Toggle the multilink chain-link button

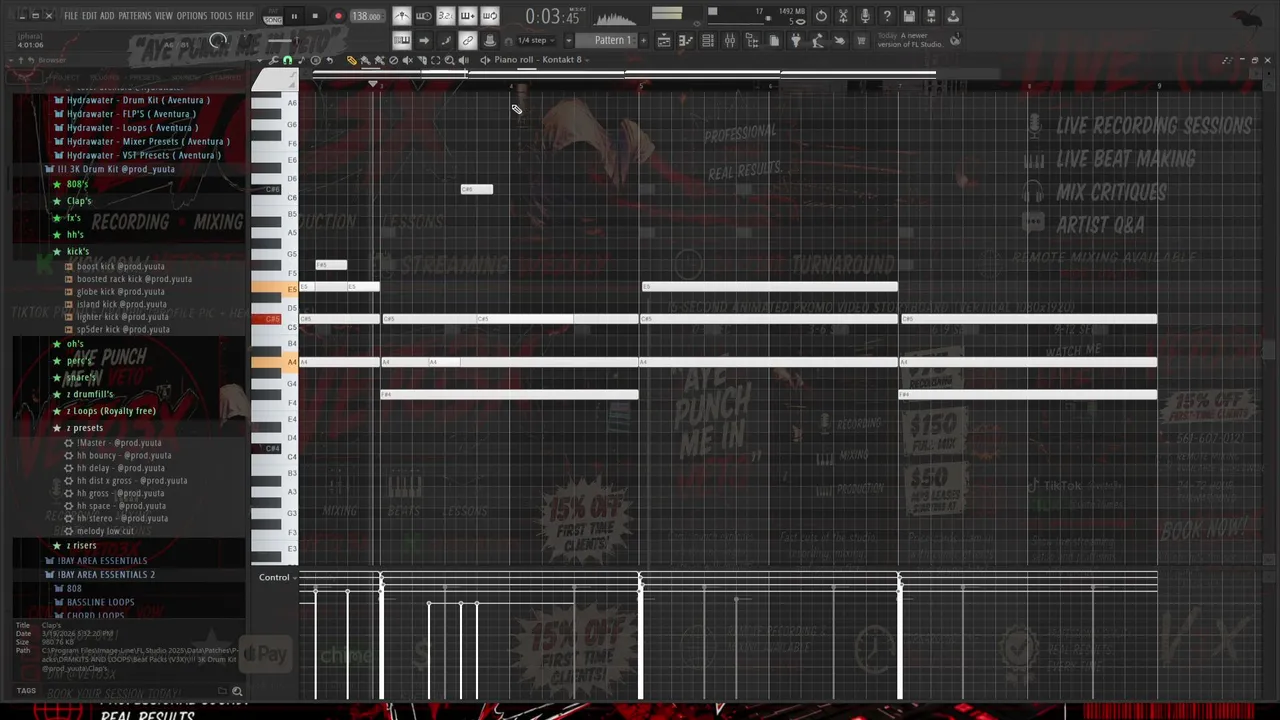click(x=467, y=40)
